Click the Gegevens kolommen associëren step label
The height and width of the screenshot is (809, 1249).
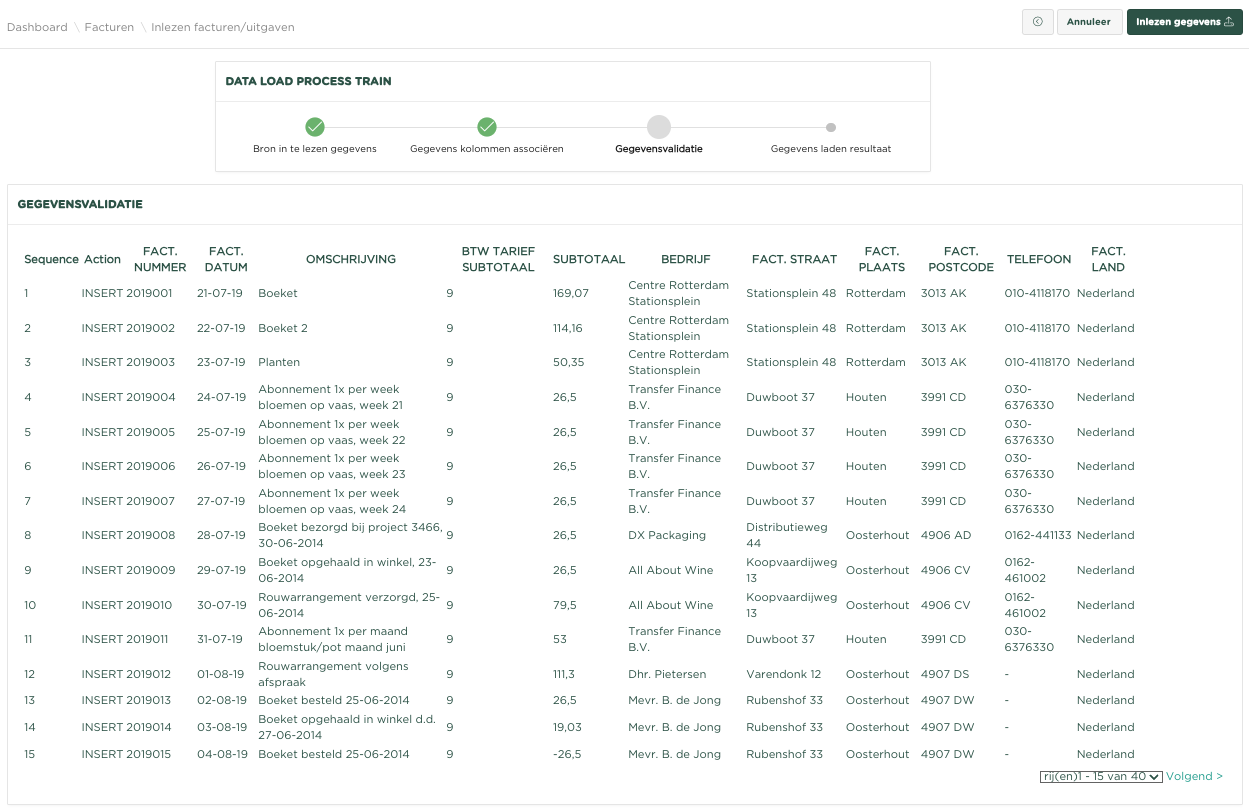coord(487,149)
